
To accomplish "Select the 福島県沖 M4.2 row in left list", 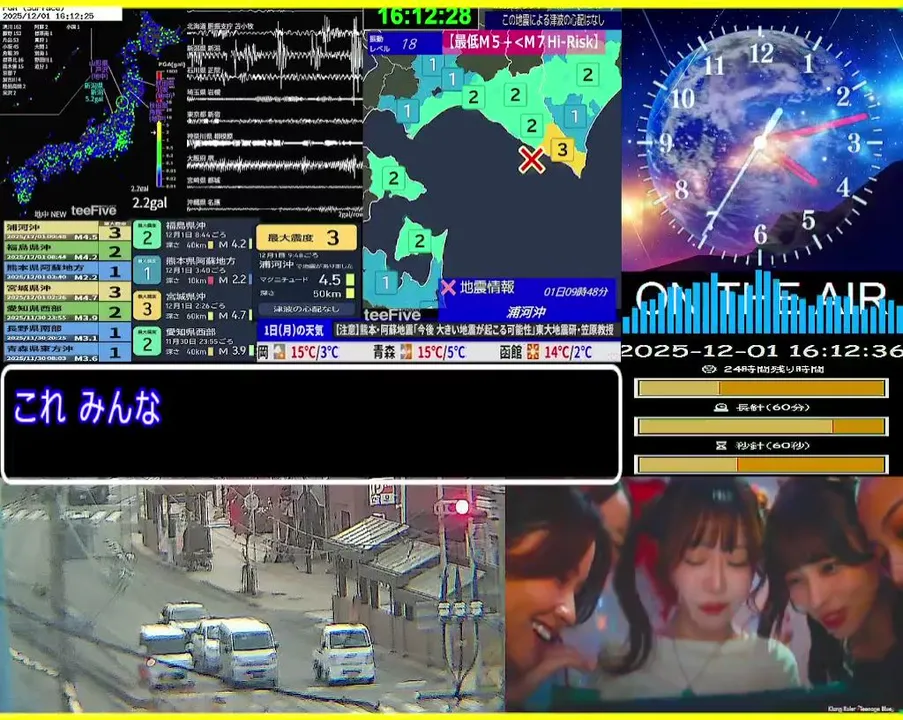I will click(x=67, y=251).
